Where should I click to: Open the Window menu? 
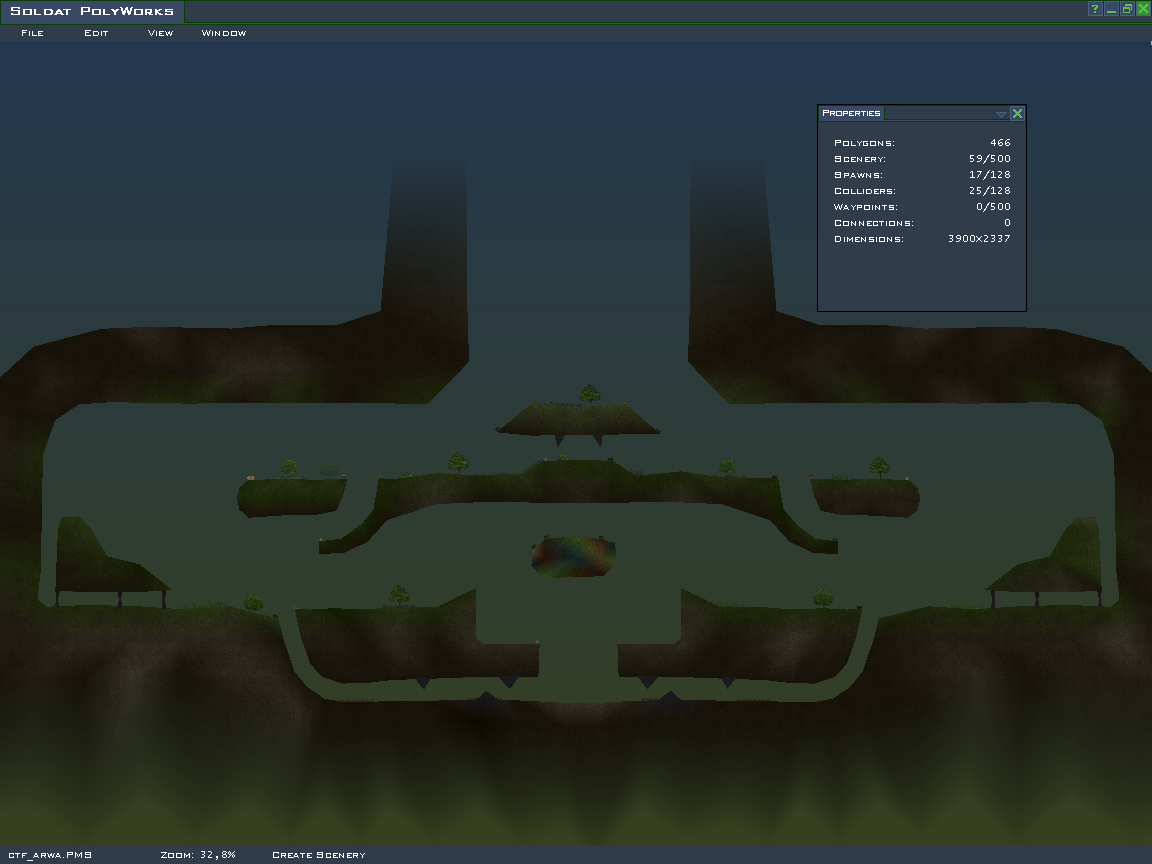pyautogui.click(x=223, y=33)
